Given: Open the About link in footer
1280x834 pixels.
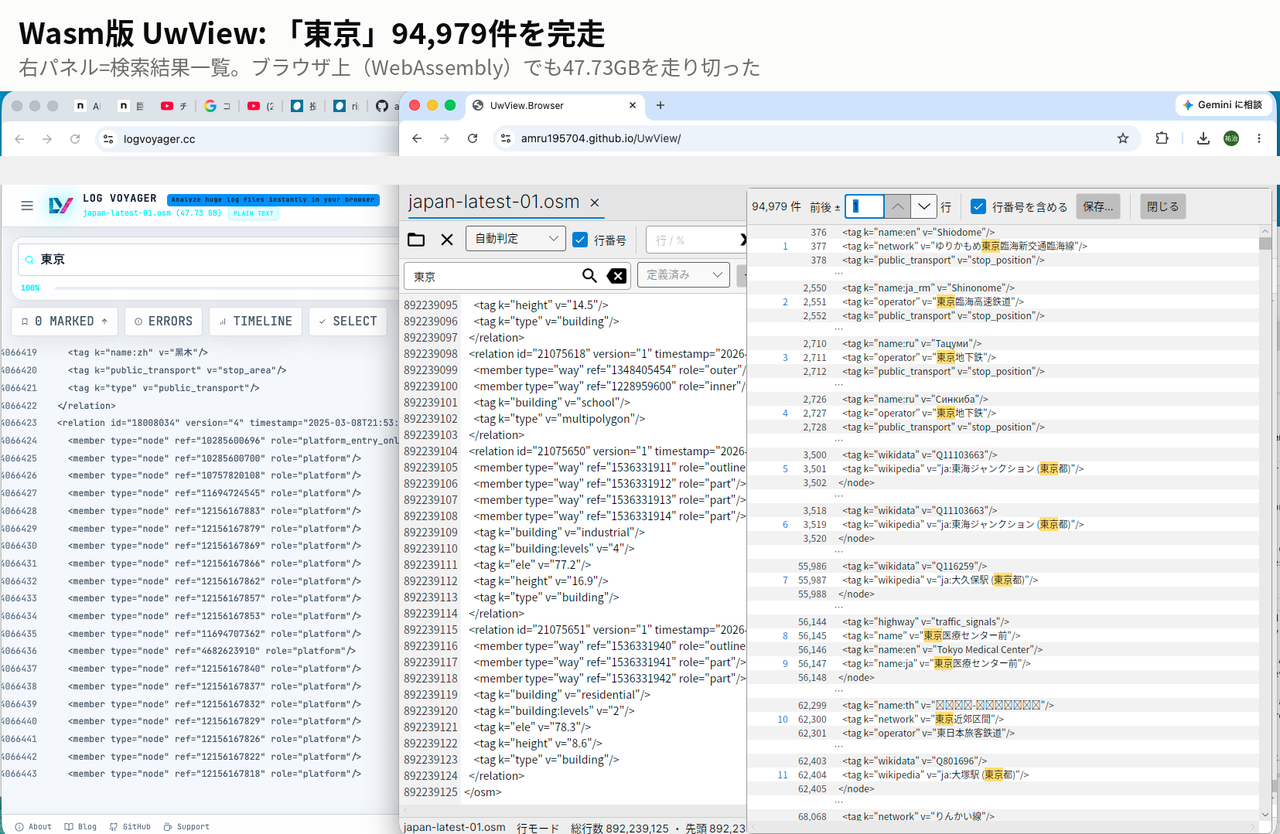Looking at the screenshot, I should coord(33,826).
